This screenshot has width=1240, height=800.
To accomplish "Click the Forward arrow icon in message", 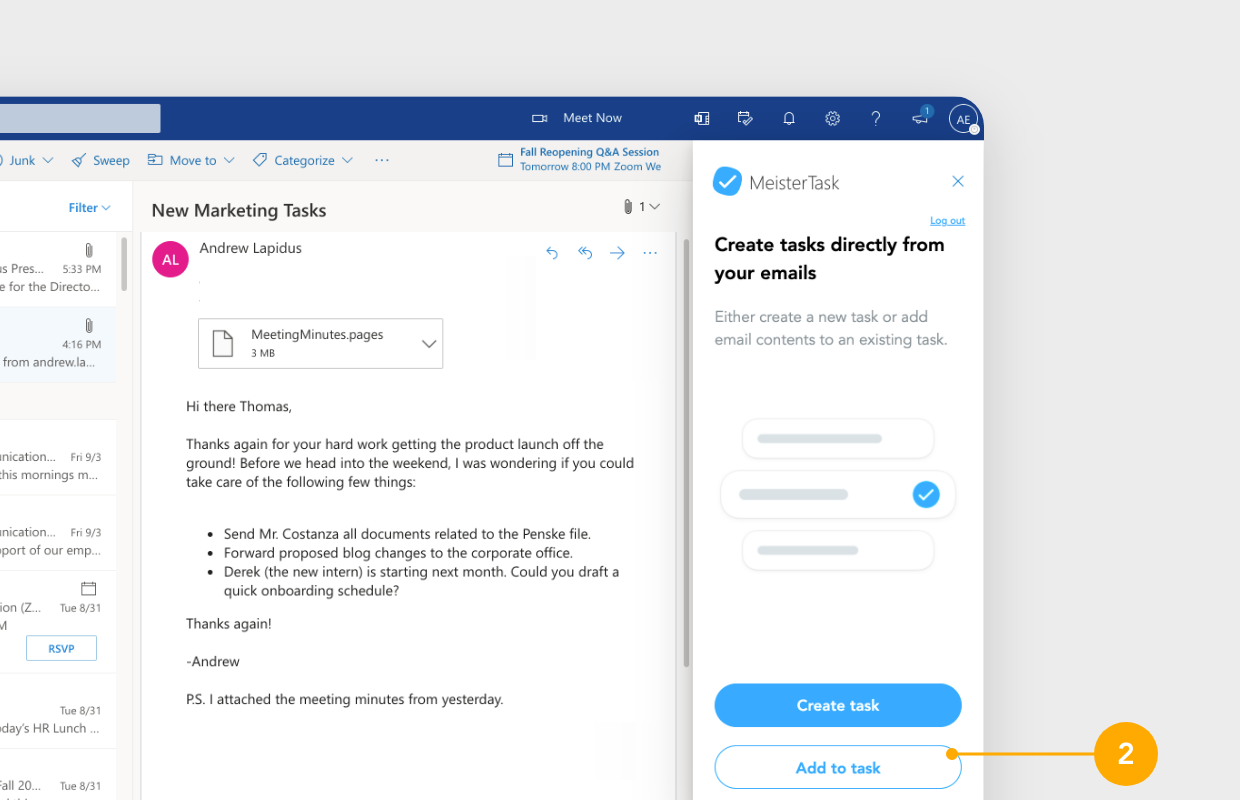I will pyautogui.click(x=617, y=253).
